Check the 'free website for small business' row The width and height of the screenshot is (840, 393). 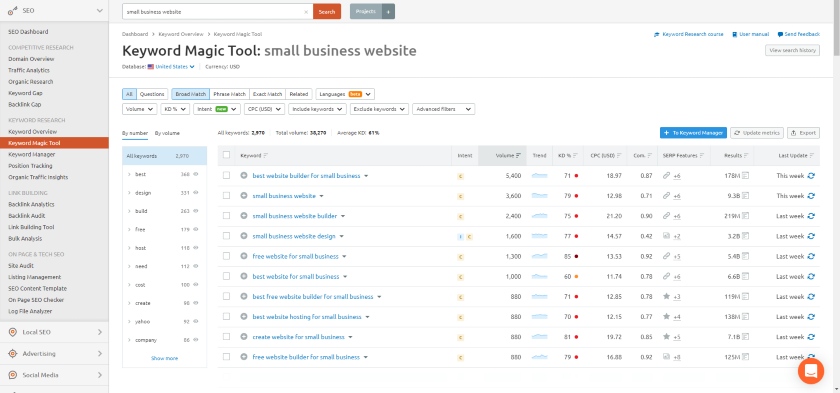(226, 256)
